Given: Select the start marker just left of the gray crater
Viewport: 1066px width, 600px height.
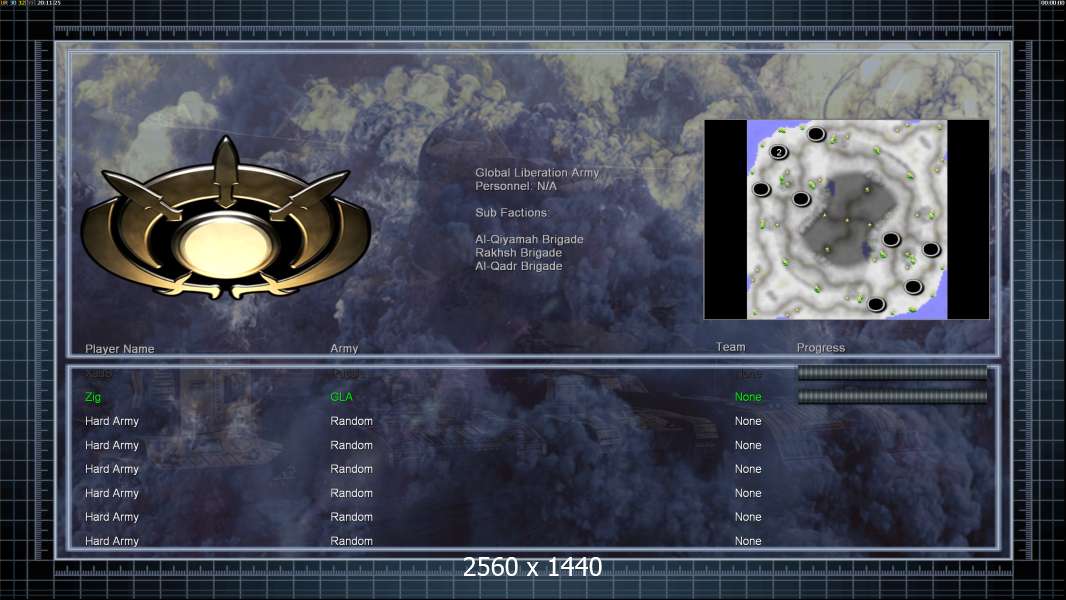Looking at the screenshot, I should 802,199.
